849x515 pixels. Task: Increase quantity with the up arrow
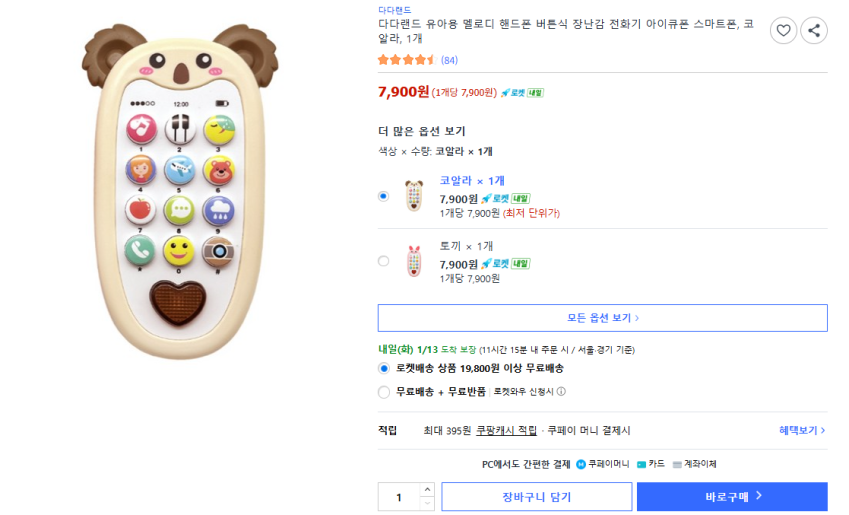(427, 490)
